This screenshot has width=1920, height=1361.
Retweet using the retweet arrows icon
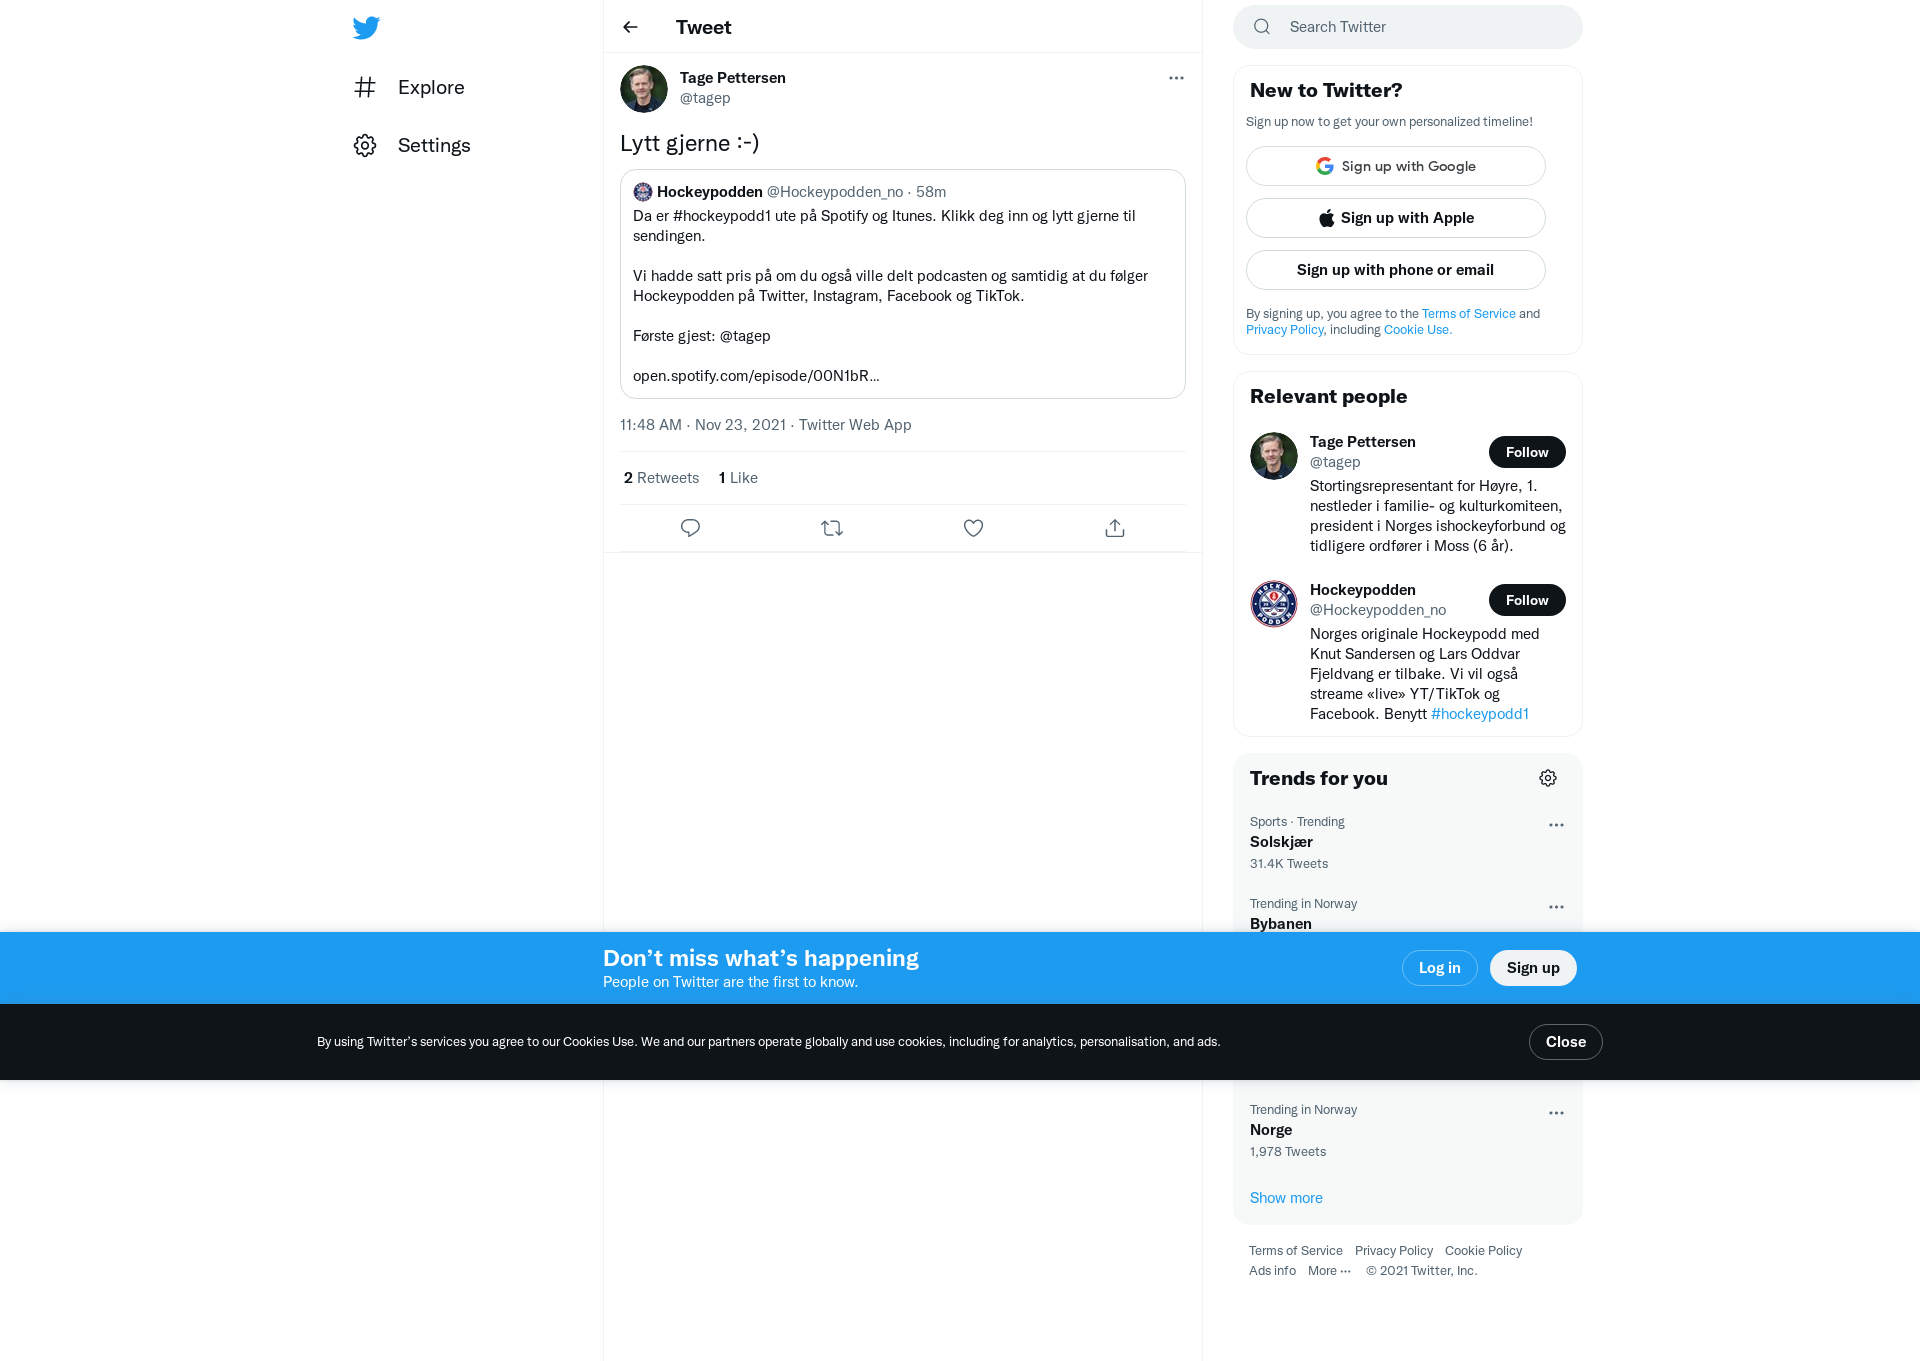(832, 528)
